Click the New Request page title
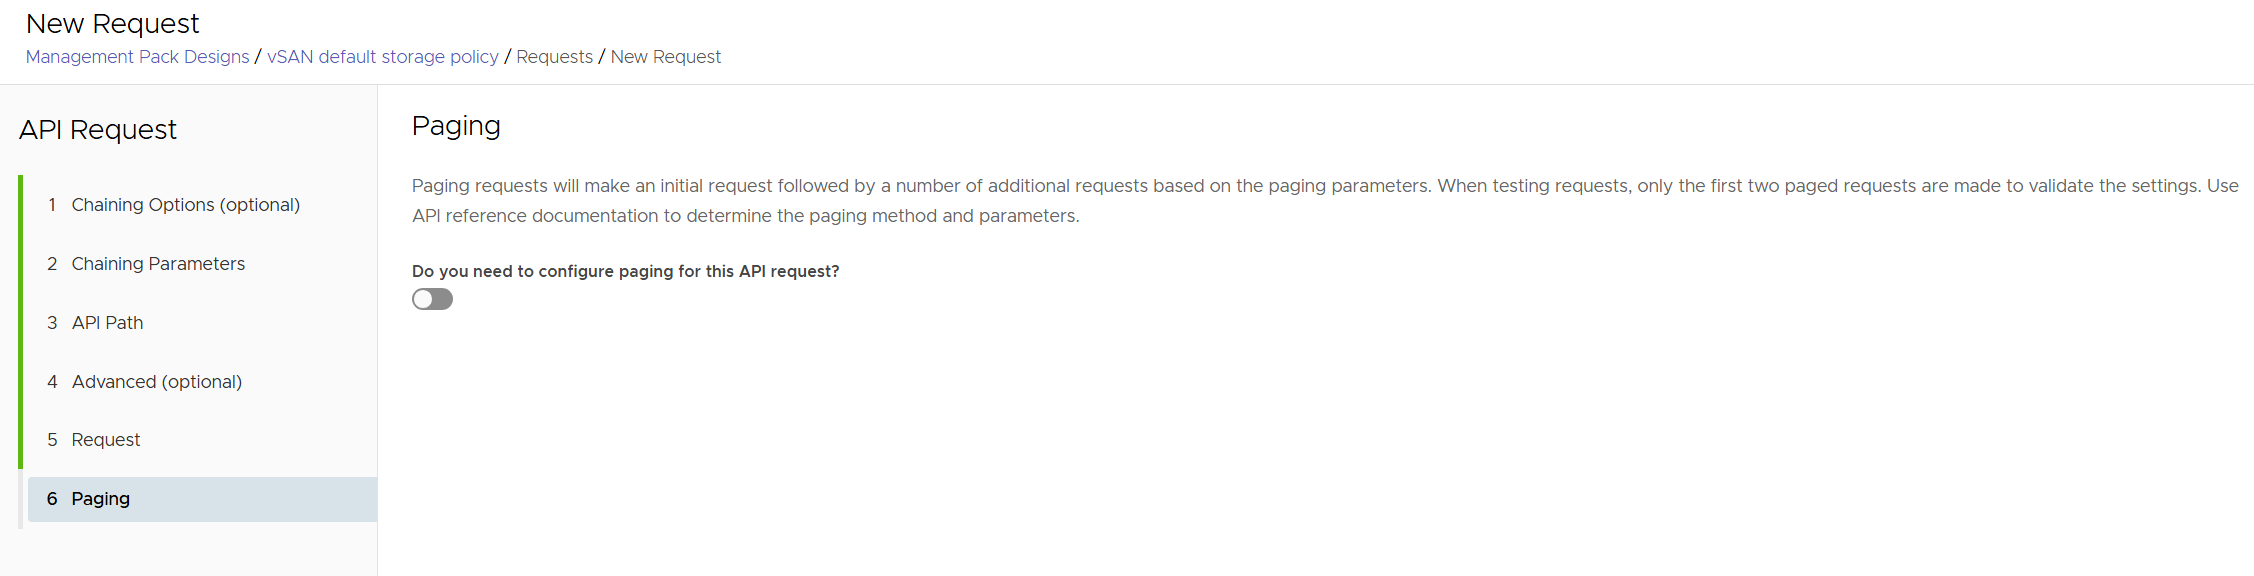Image resolution: width=2254 pixels, height=576 pixels. 112,23
